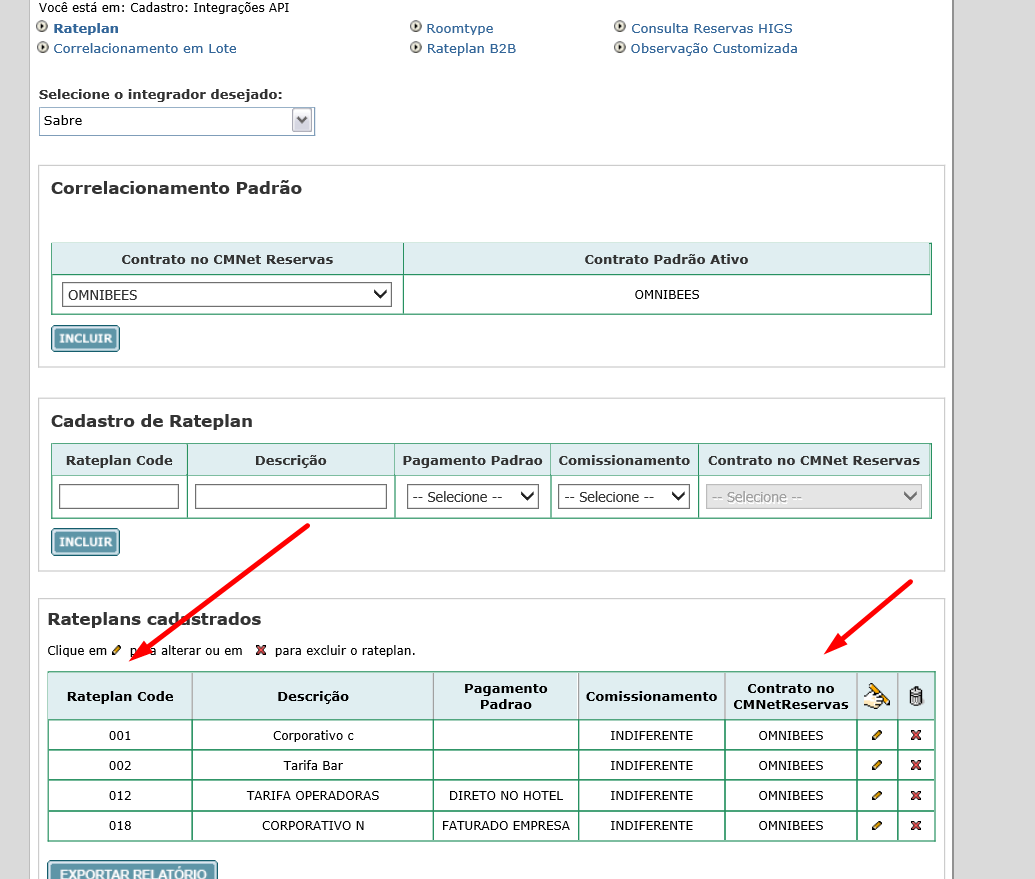This screenshot has width=1035, height=879.
Task: Open Observação Customizada link
Action: (714, 48)
